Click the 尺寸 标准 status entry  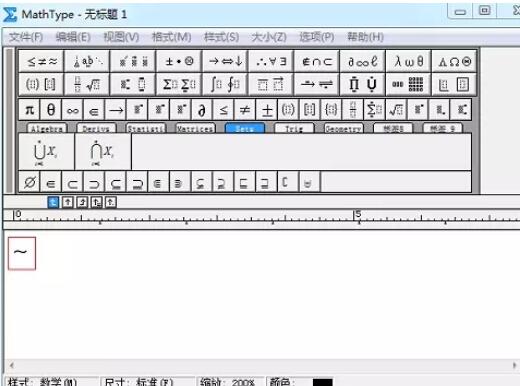[x=148, y=382]
